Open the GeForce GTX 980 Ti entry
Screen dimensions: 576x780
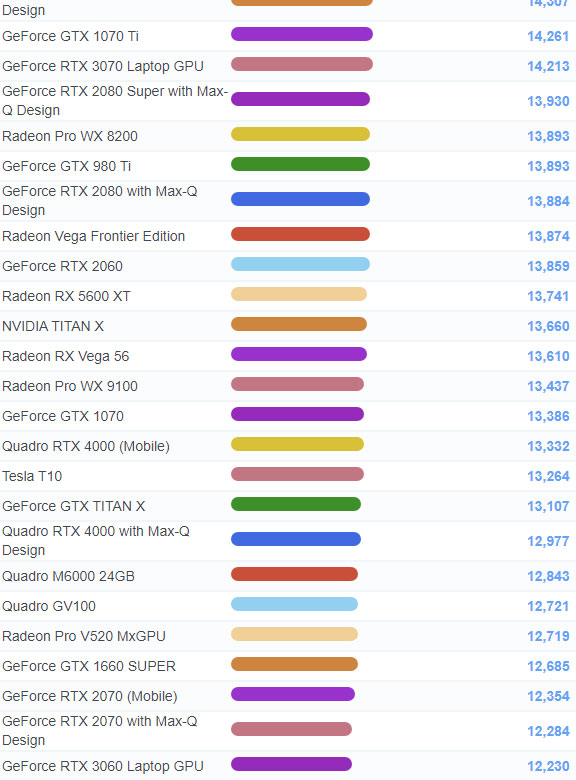pos(67,166)
